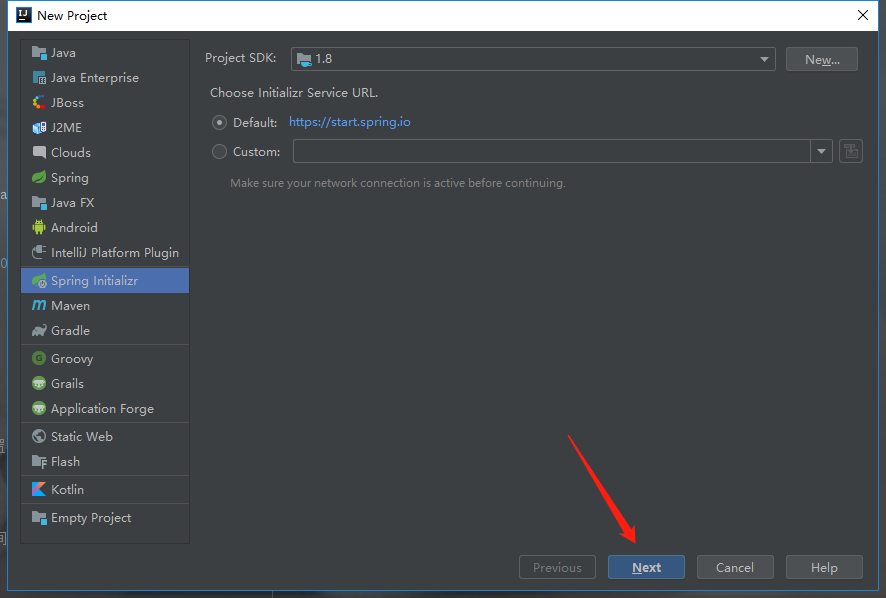Select the 'Groovy' entry text
Image resolution: width=886 pixels, height=598 pixels.
coord(72,359)
